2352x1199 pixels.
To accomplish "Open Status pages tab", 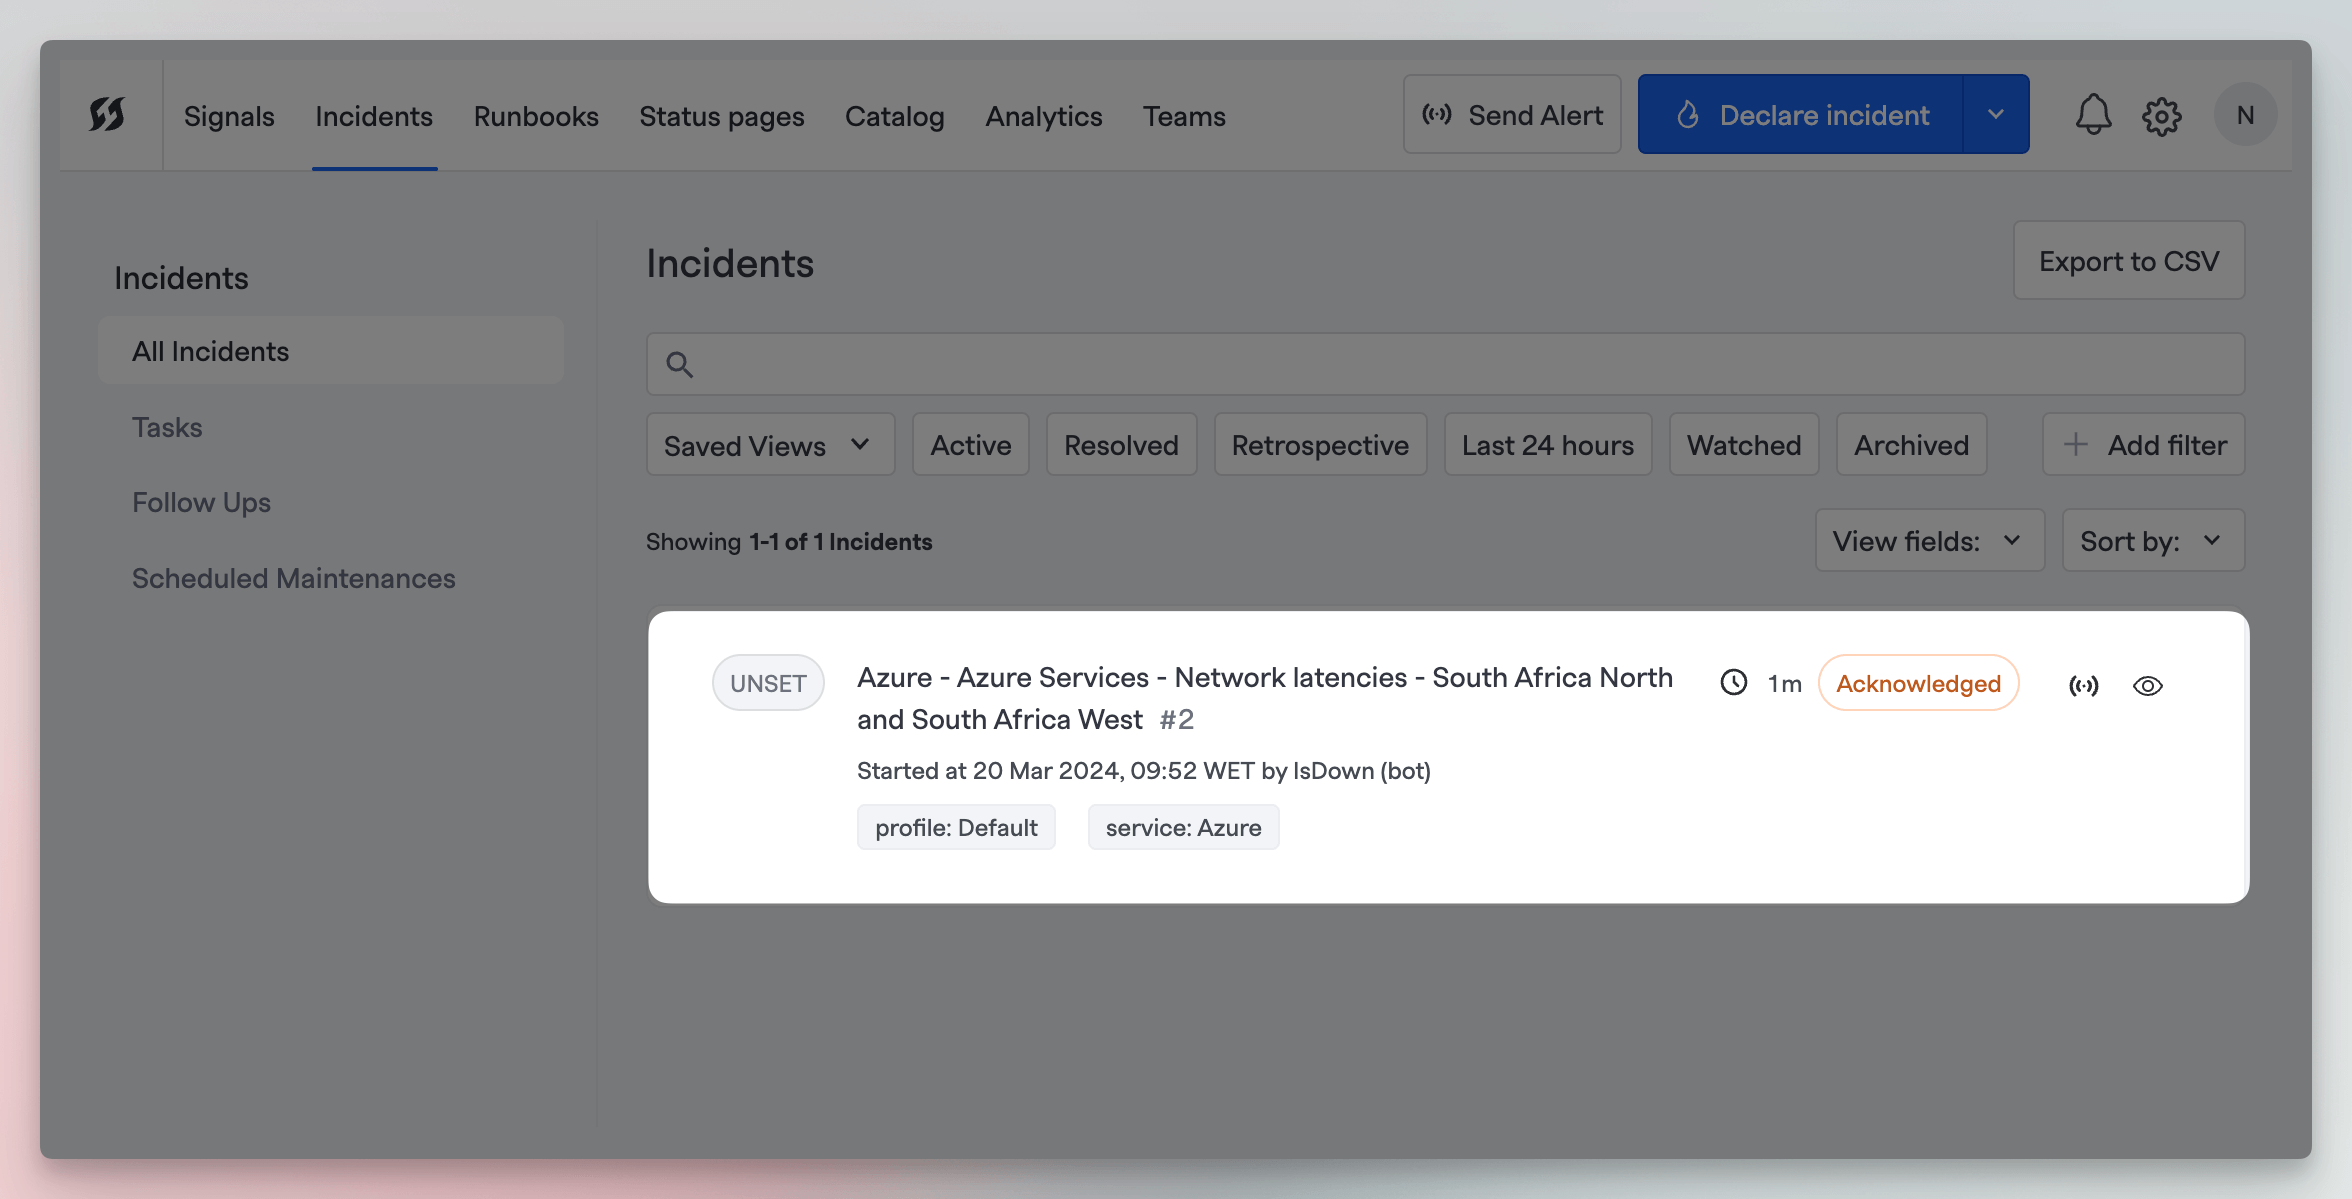I will coord(722,116).
